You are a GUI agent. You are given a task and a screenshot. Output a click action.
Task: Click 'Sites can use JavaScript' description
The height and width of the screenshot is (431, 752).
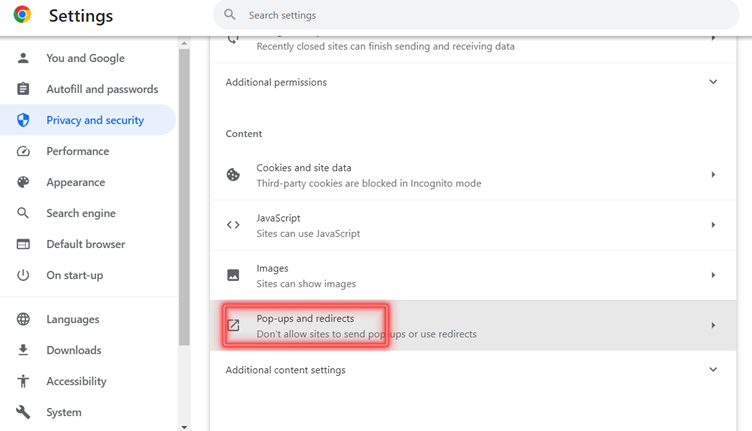[x=308, y=234]
